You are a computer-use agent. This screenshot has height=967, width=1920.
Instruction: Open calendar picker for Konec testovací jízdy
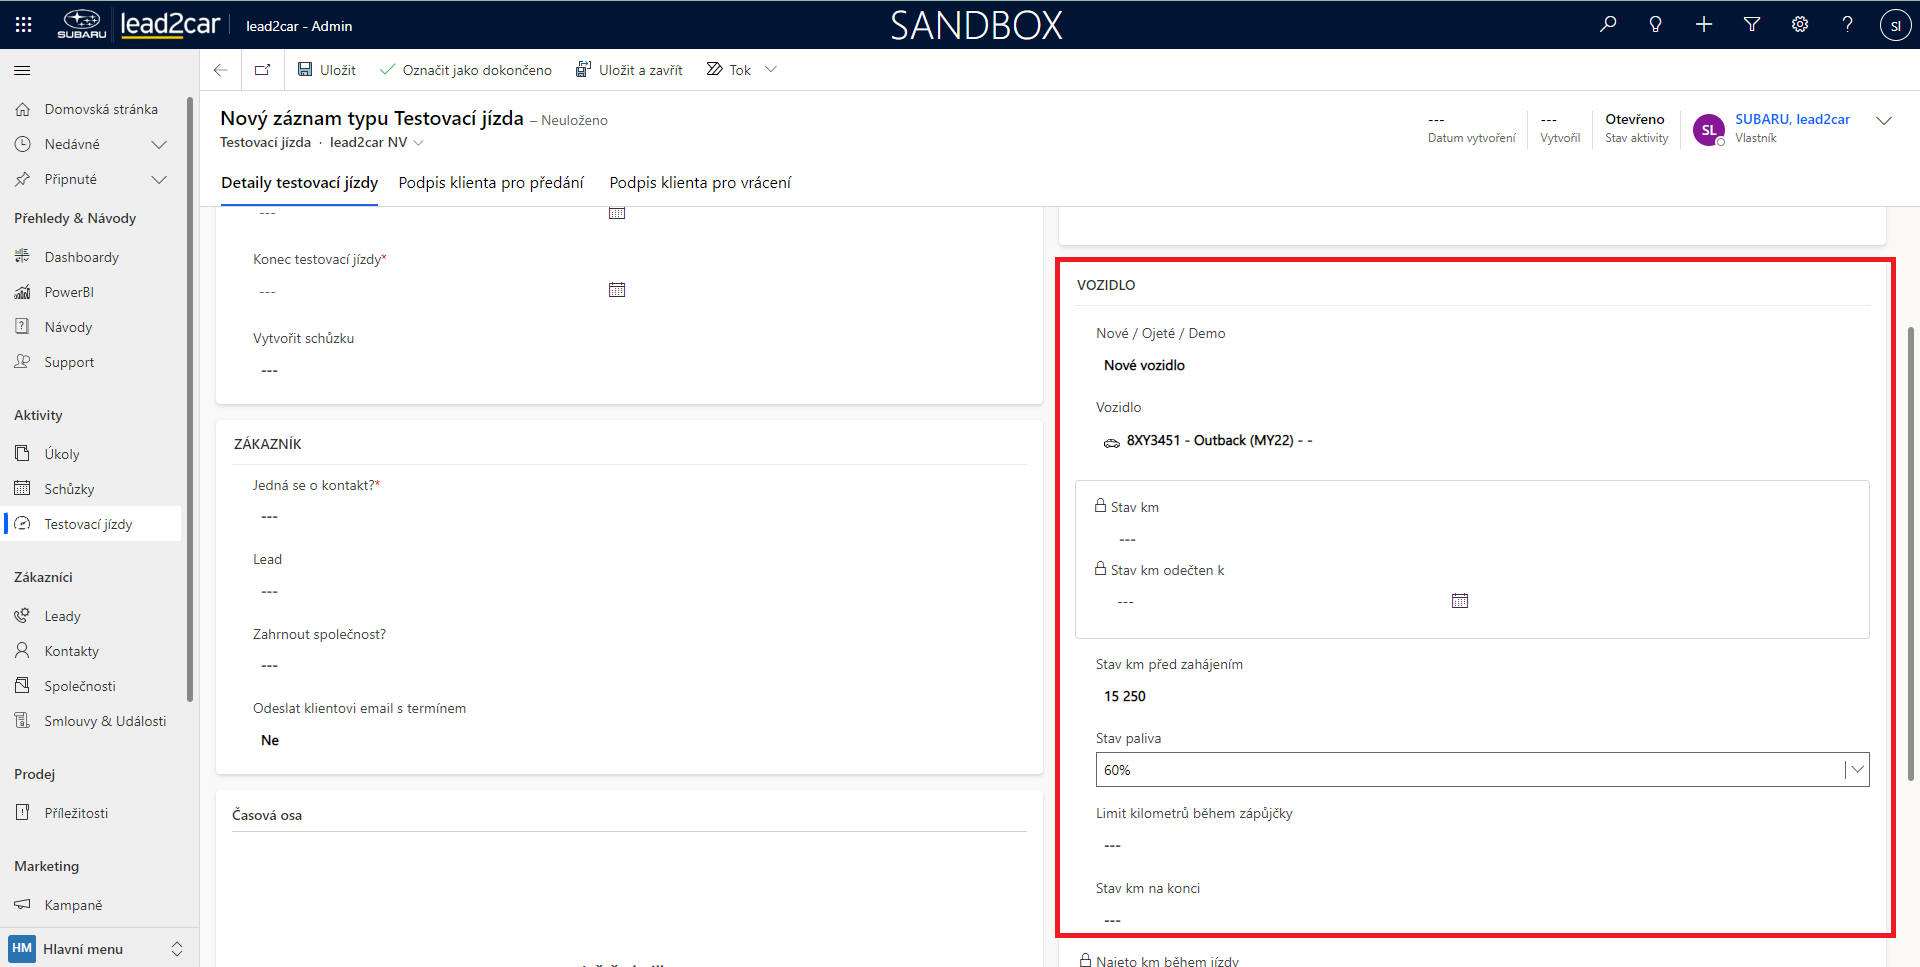point(617,290)
